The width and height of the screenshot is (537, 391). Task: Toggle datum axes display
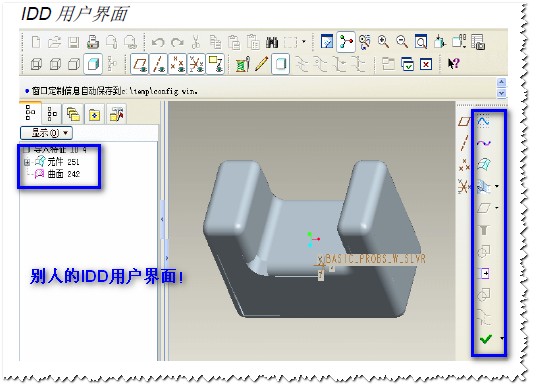159,64
